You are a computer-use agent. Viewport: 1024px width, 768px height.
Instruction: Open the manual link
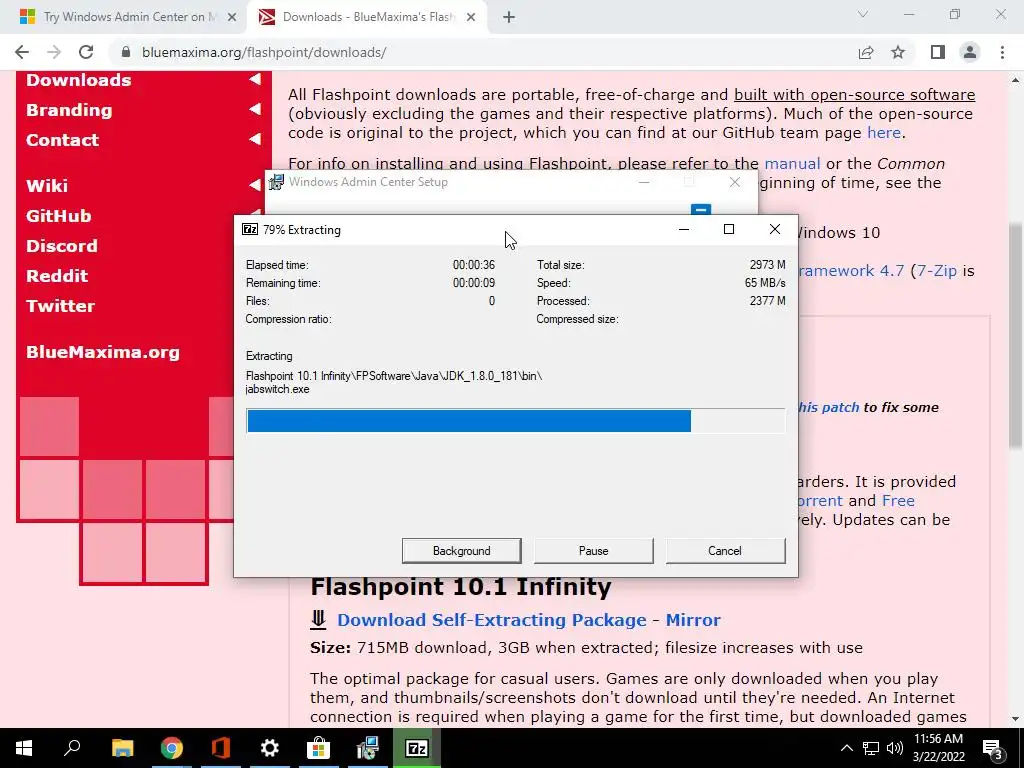792,163
